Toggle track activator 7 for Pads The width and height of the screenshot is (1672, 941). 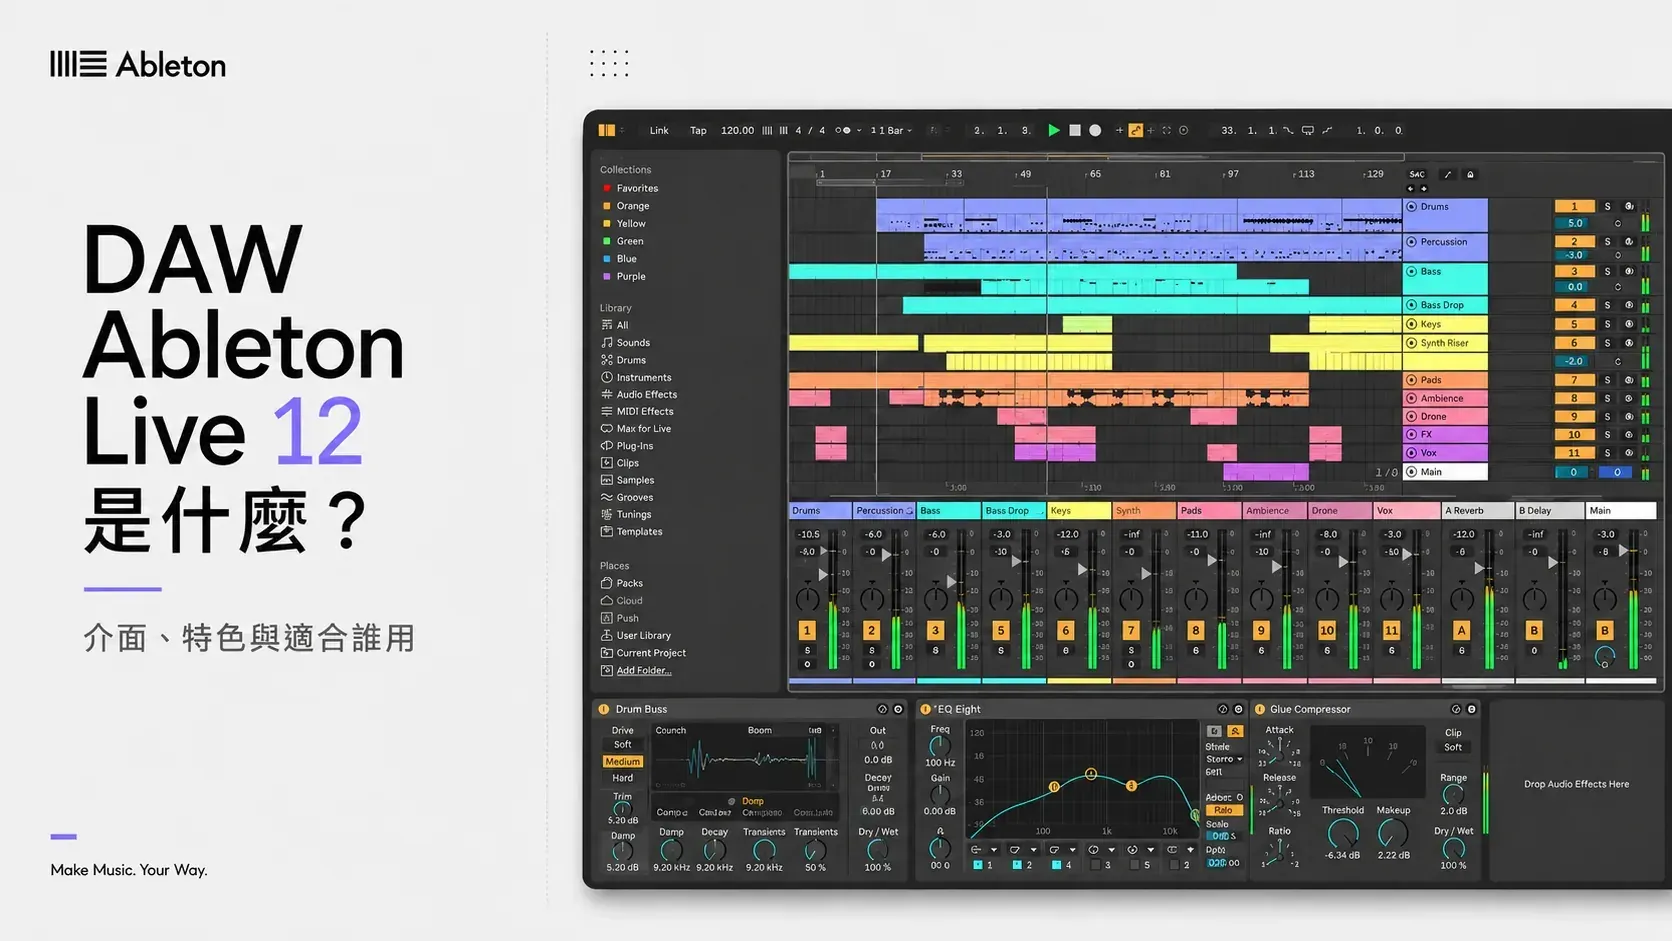(x=1574, y=380)
